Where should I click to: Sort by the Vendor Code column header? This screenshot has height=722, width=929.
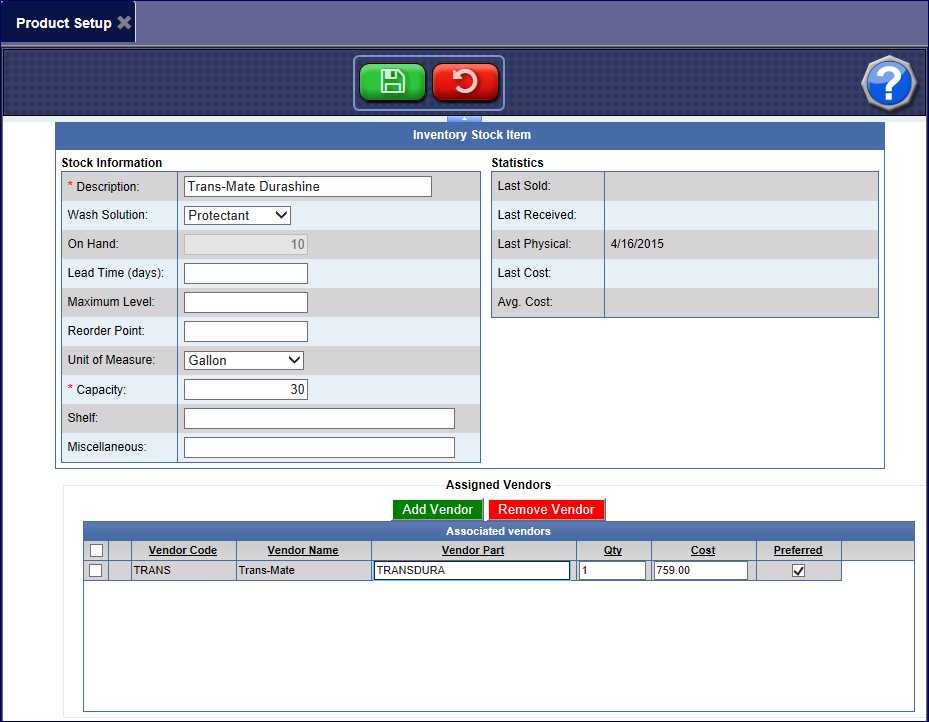point(183,550)
